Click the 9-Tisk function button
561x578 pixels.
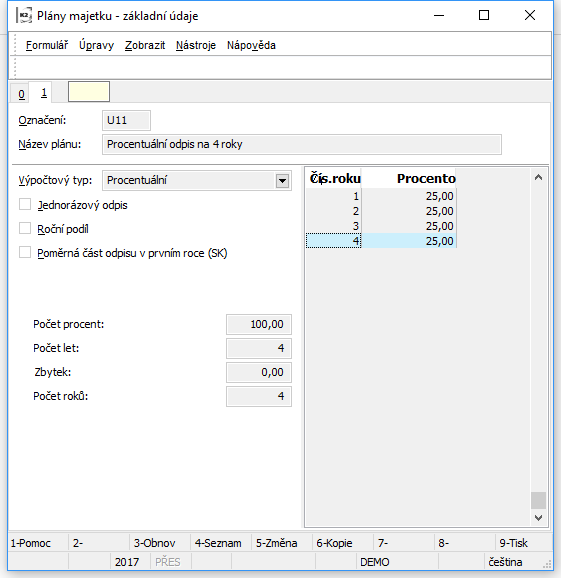[x=513, y=543]
